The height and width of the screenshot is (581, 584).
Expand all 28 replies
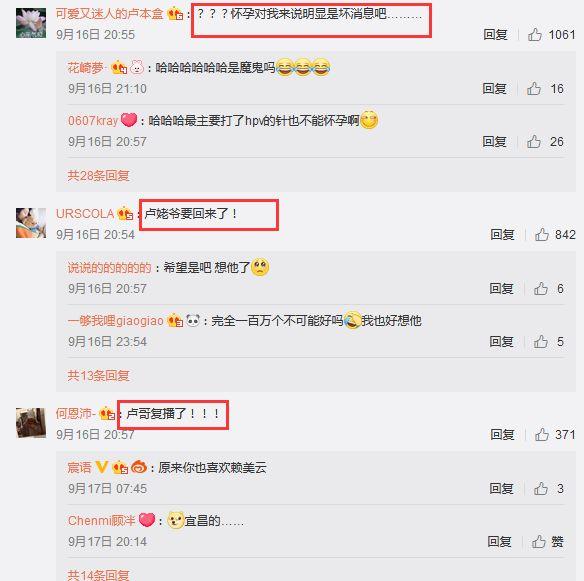pos(98,175)
